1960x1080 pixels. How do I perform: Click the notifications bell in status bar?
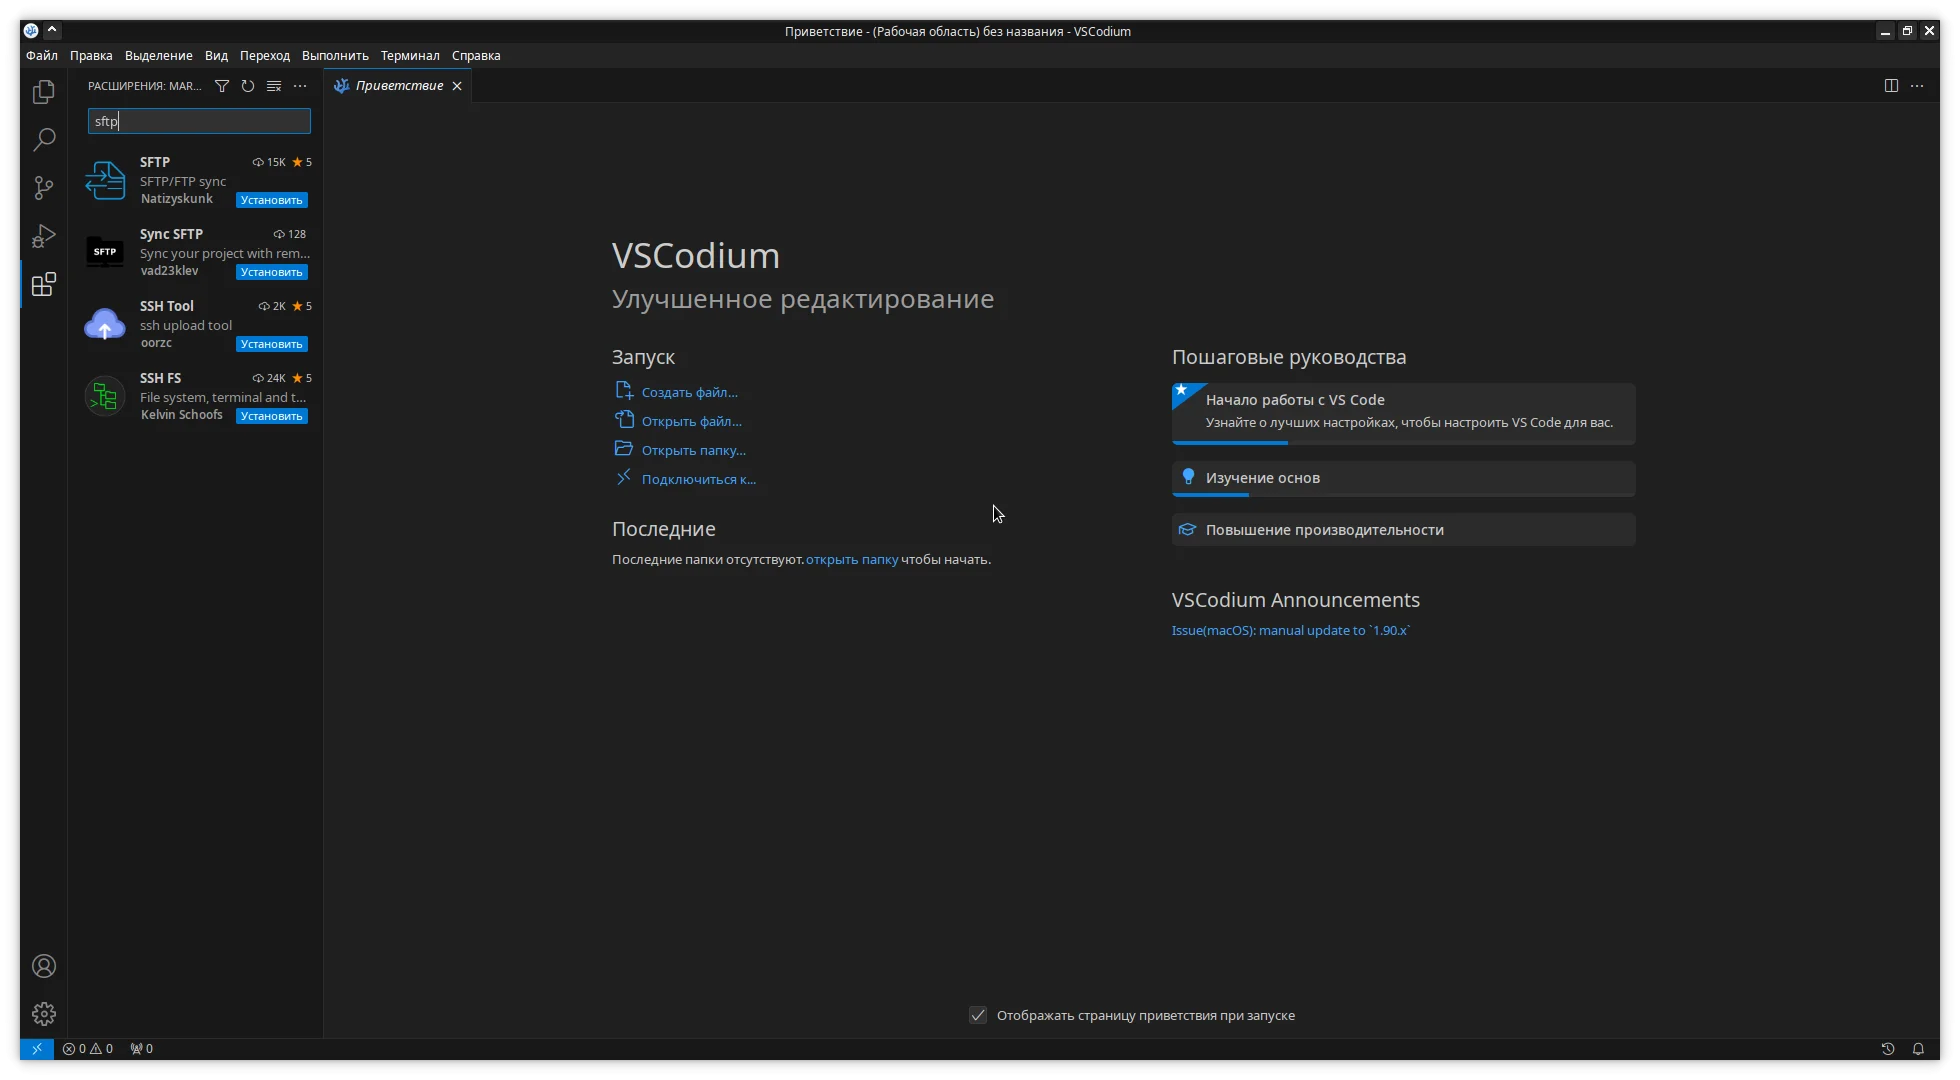coord(1918,1049)
